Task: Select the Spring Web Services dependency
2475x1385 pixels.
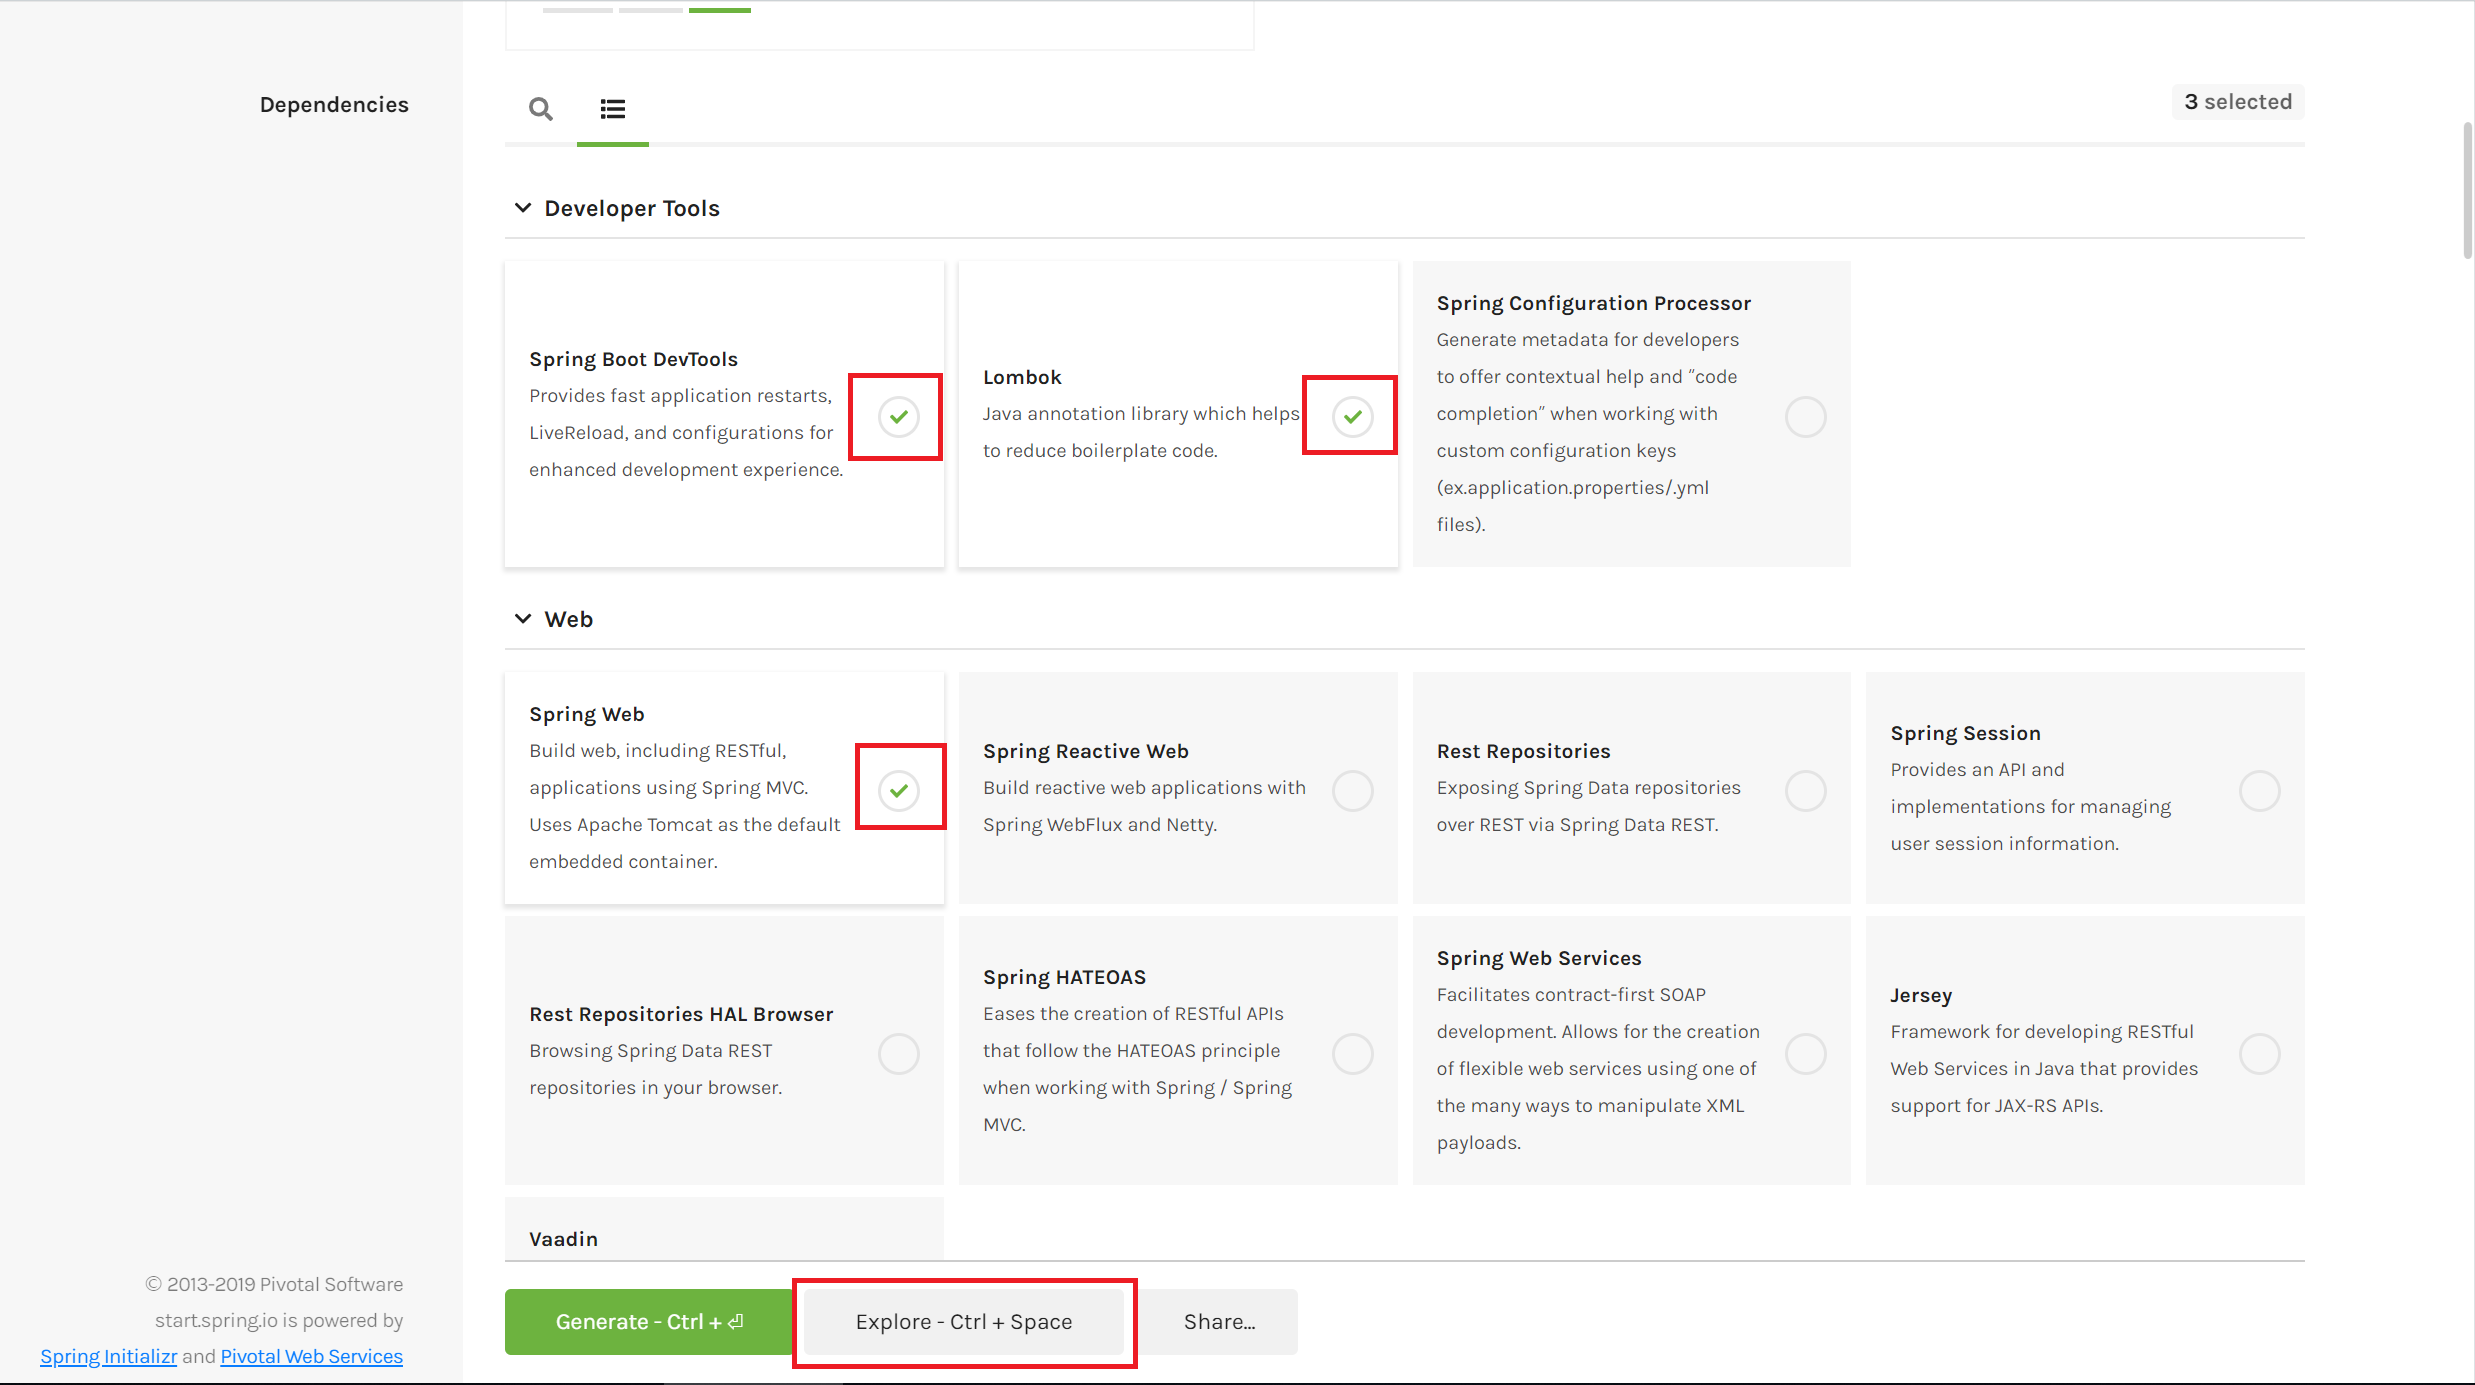Action: (x=1805, y=1053)
